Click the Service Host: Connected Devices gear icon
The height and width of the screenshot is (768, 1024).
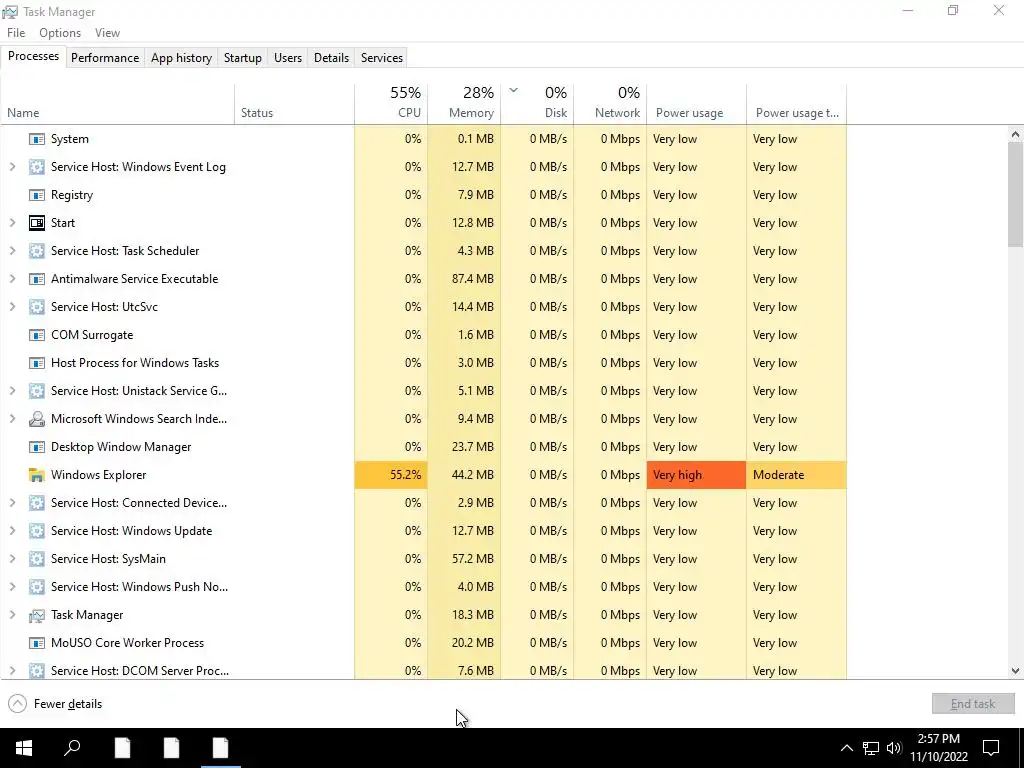coord(37,503)
